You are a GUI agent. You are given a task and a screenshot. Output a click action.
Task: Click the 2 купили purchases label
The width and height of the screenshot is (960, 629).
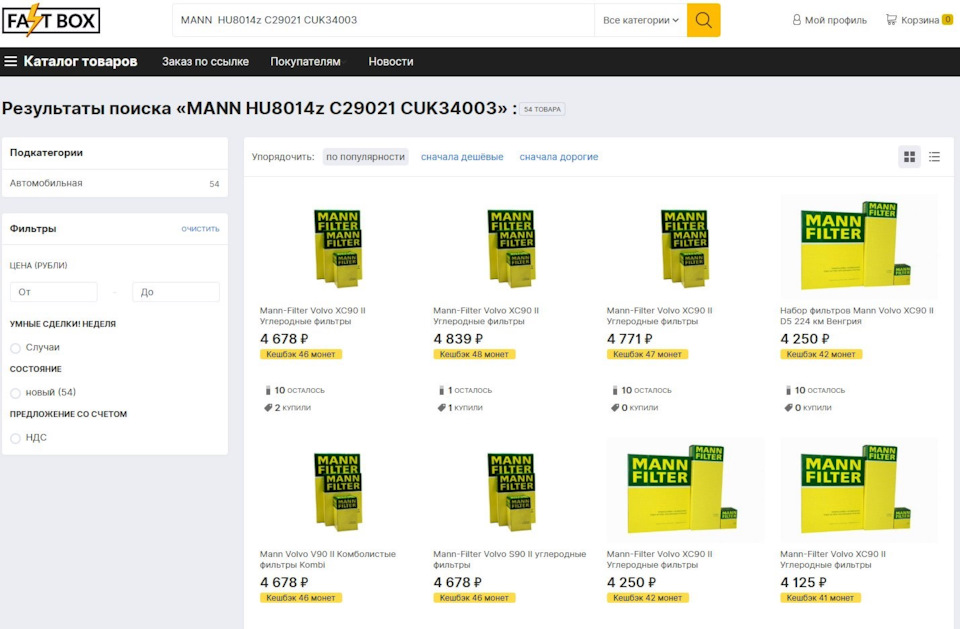(288, 408)
